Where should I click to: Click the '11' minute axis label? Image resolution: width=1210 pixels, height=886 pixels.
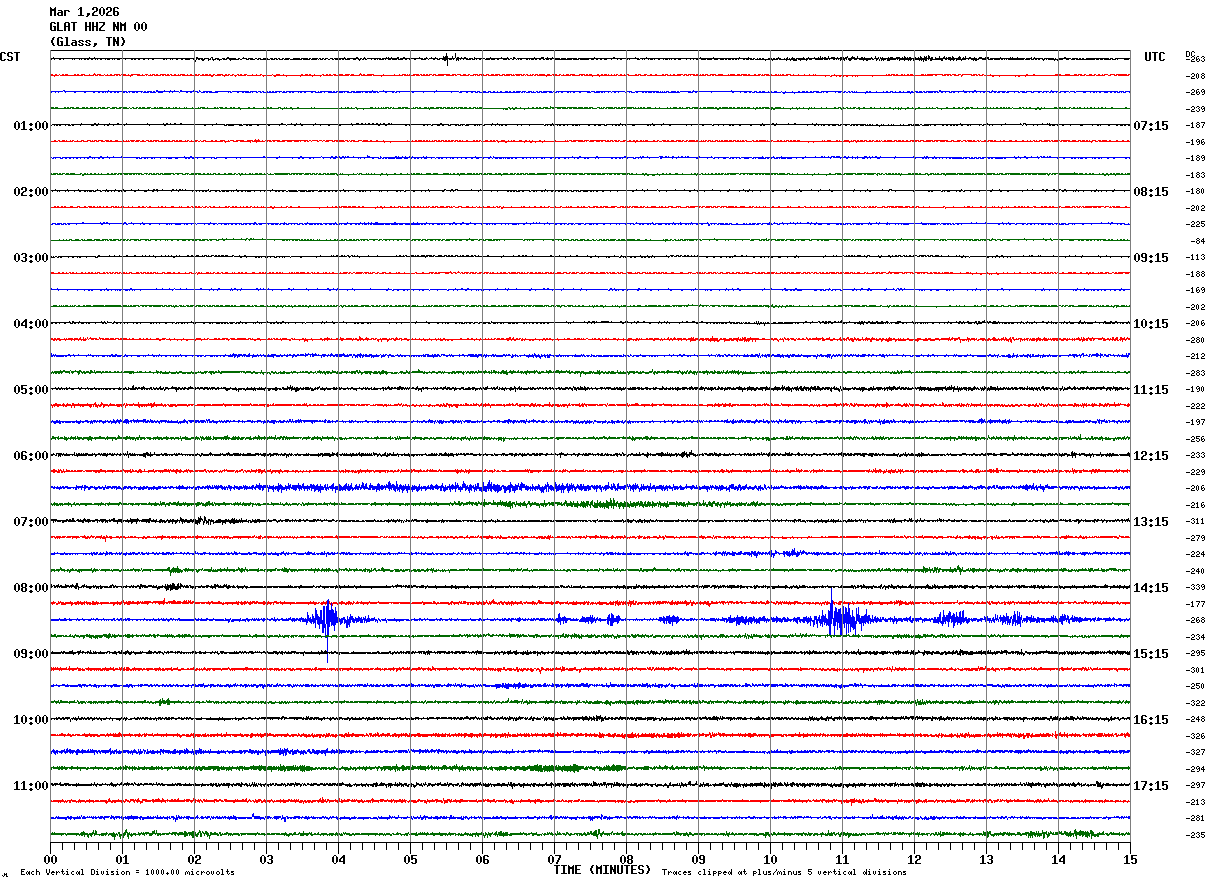[x=842, y=859]
